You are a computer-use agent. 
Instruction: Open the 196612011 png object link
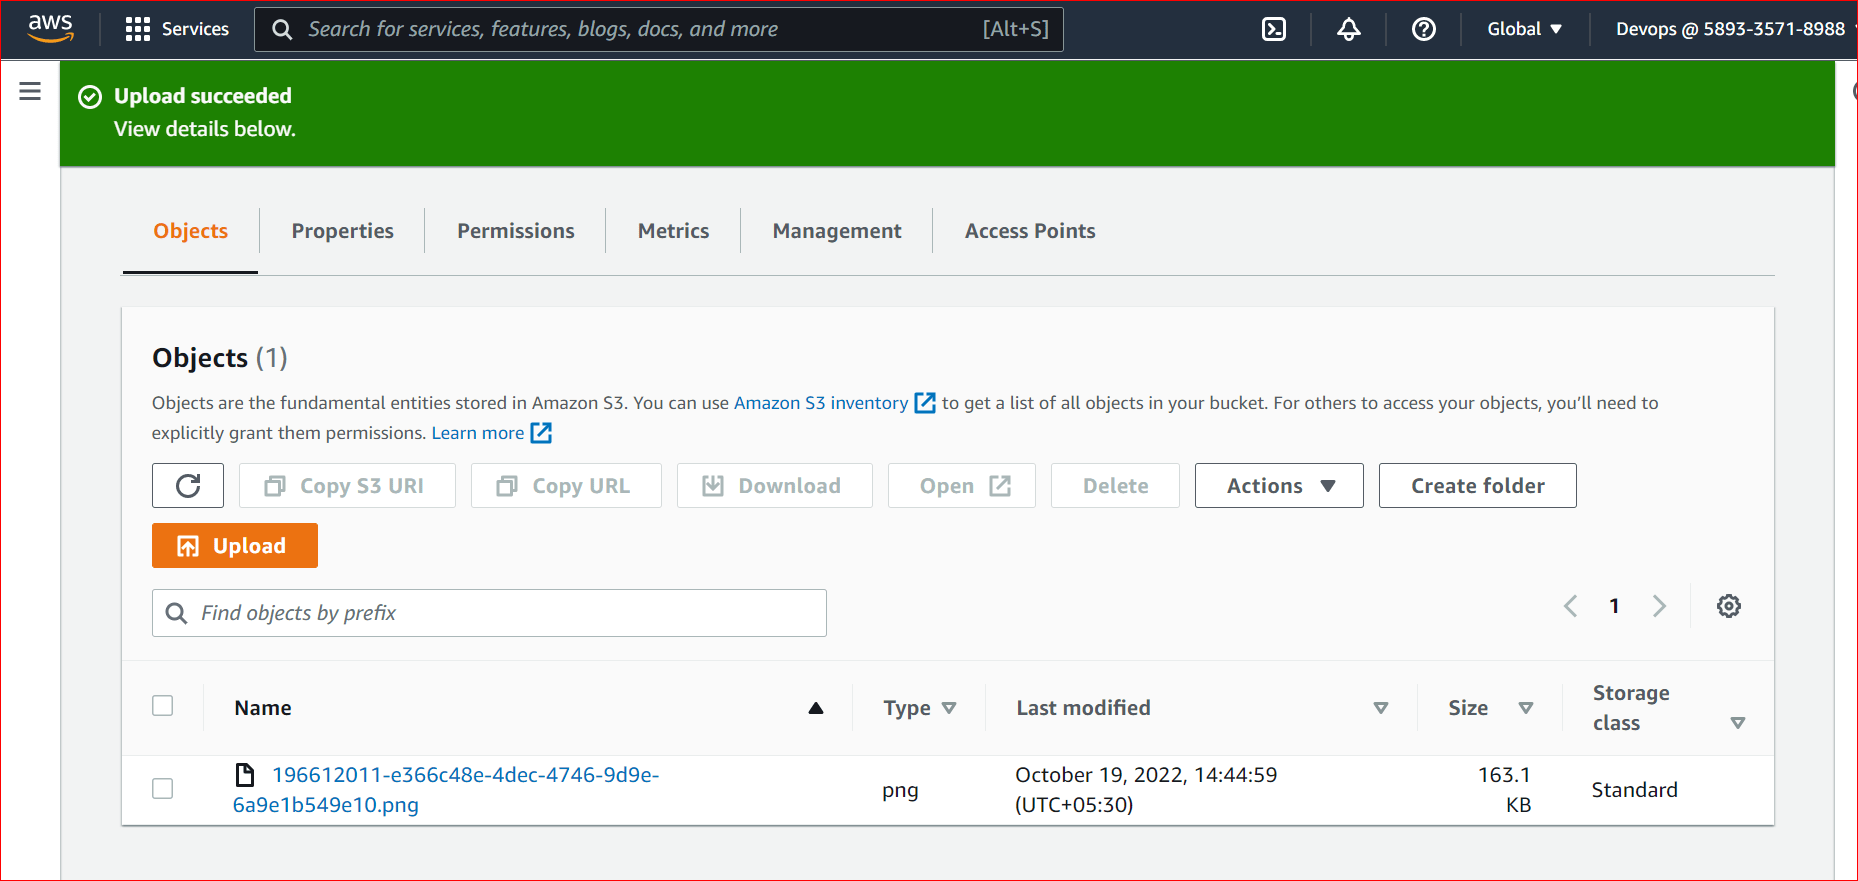coord(446,790)
